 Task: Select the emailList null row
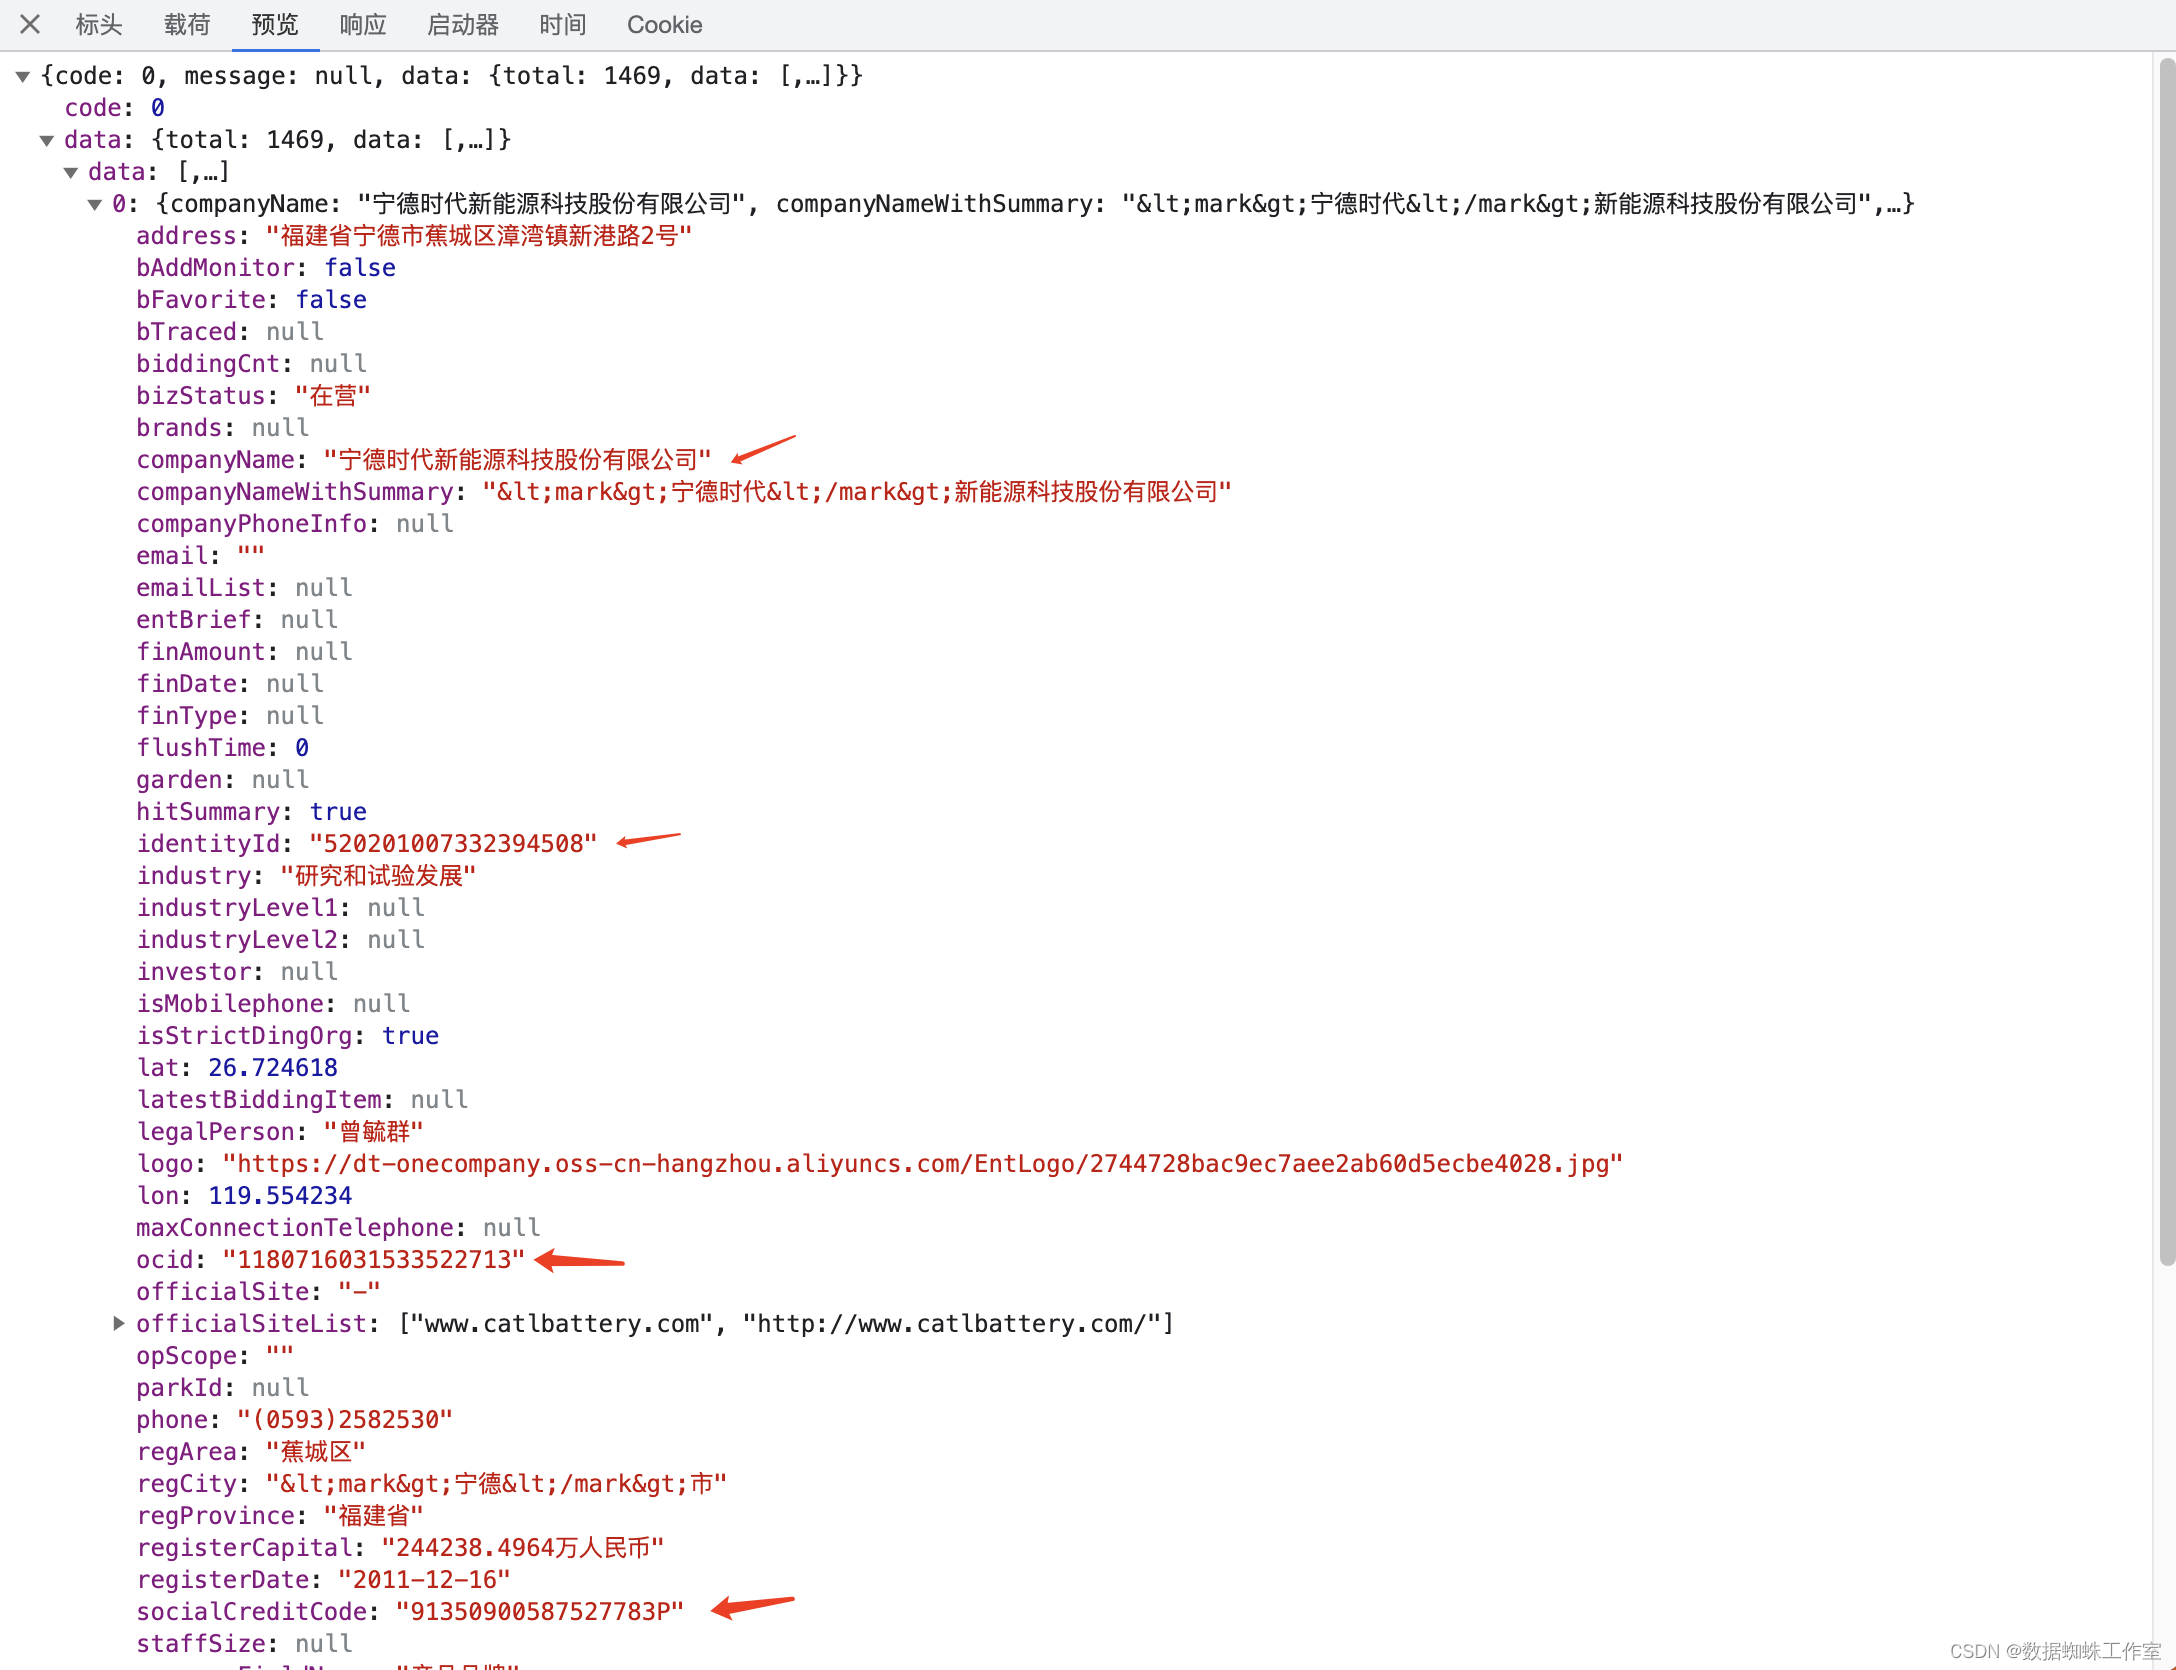coord(244,588)
